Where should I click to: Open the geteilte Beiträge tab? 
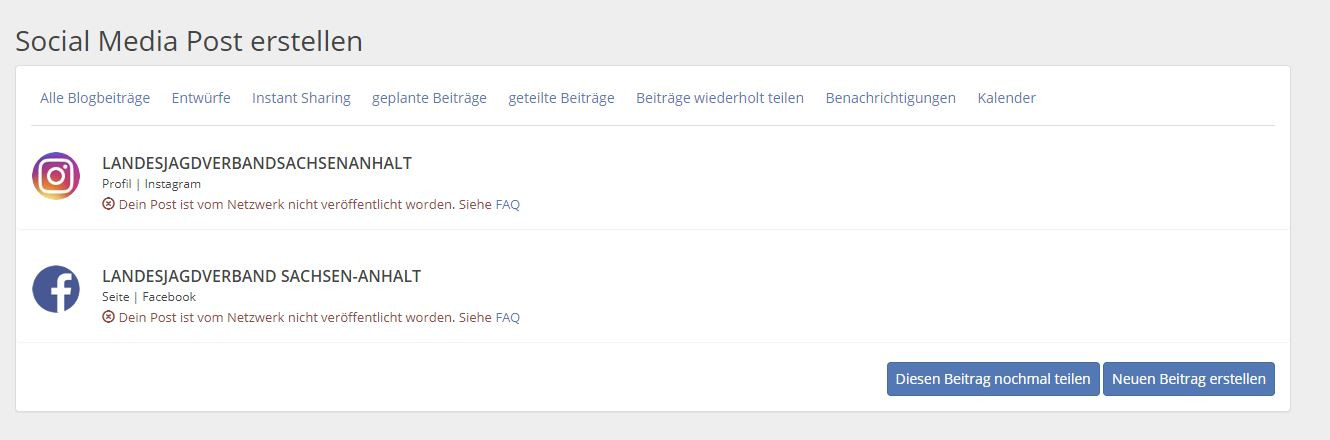[561, 98]
